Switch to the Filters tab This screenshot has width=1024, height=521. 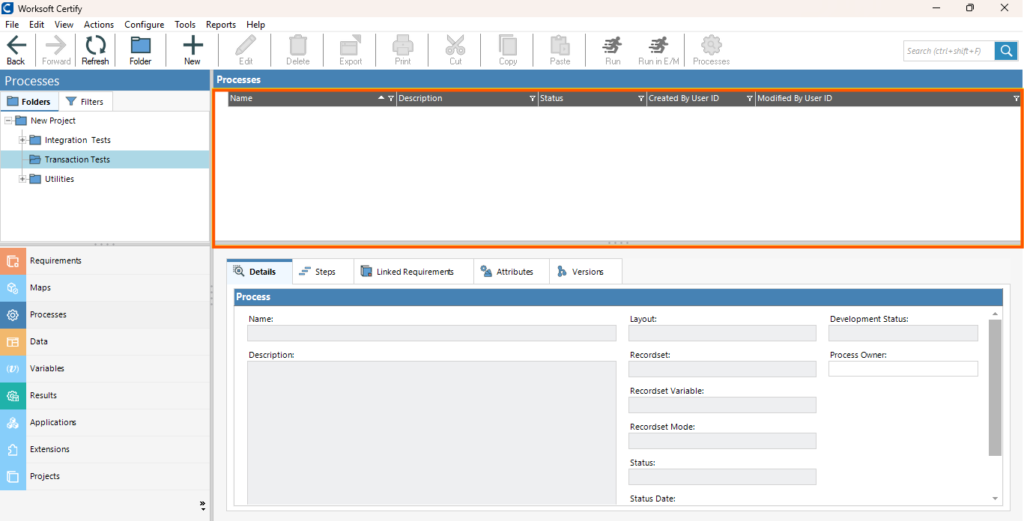pyautogui.click(x=86, y=102)
